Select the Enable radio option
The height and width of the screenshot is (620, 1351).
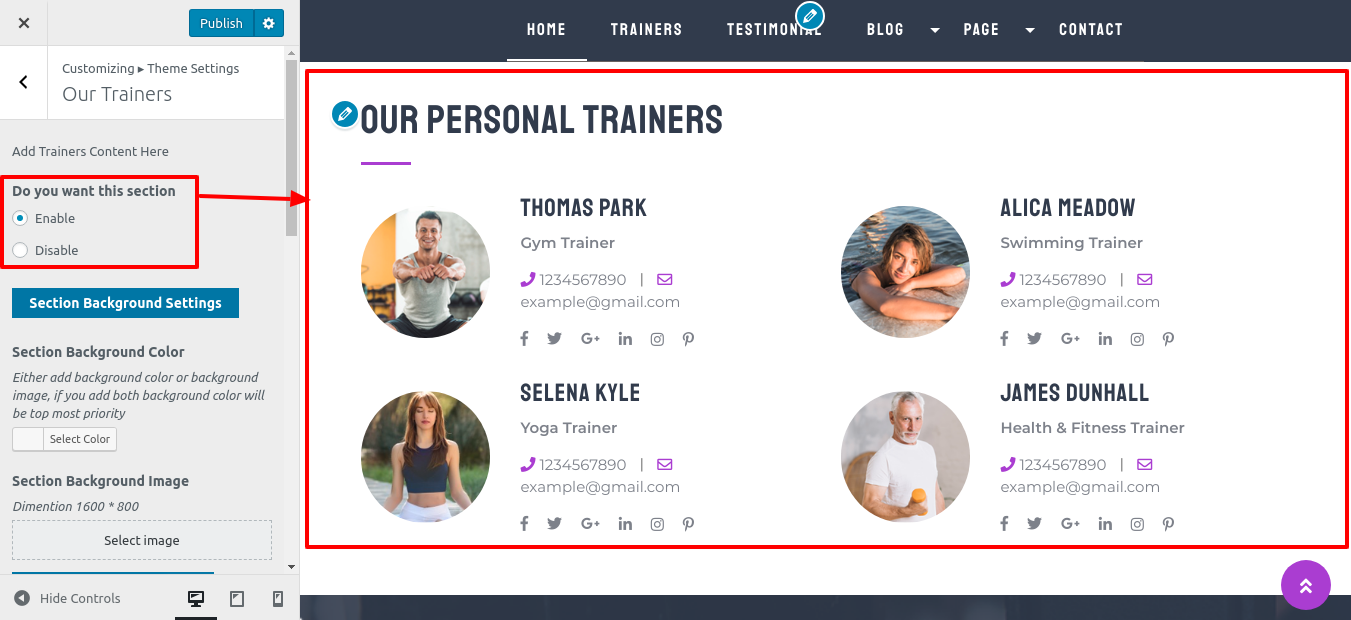(x=20, y=218)
